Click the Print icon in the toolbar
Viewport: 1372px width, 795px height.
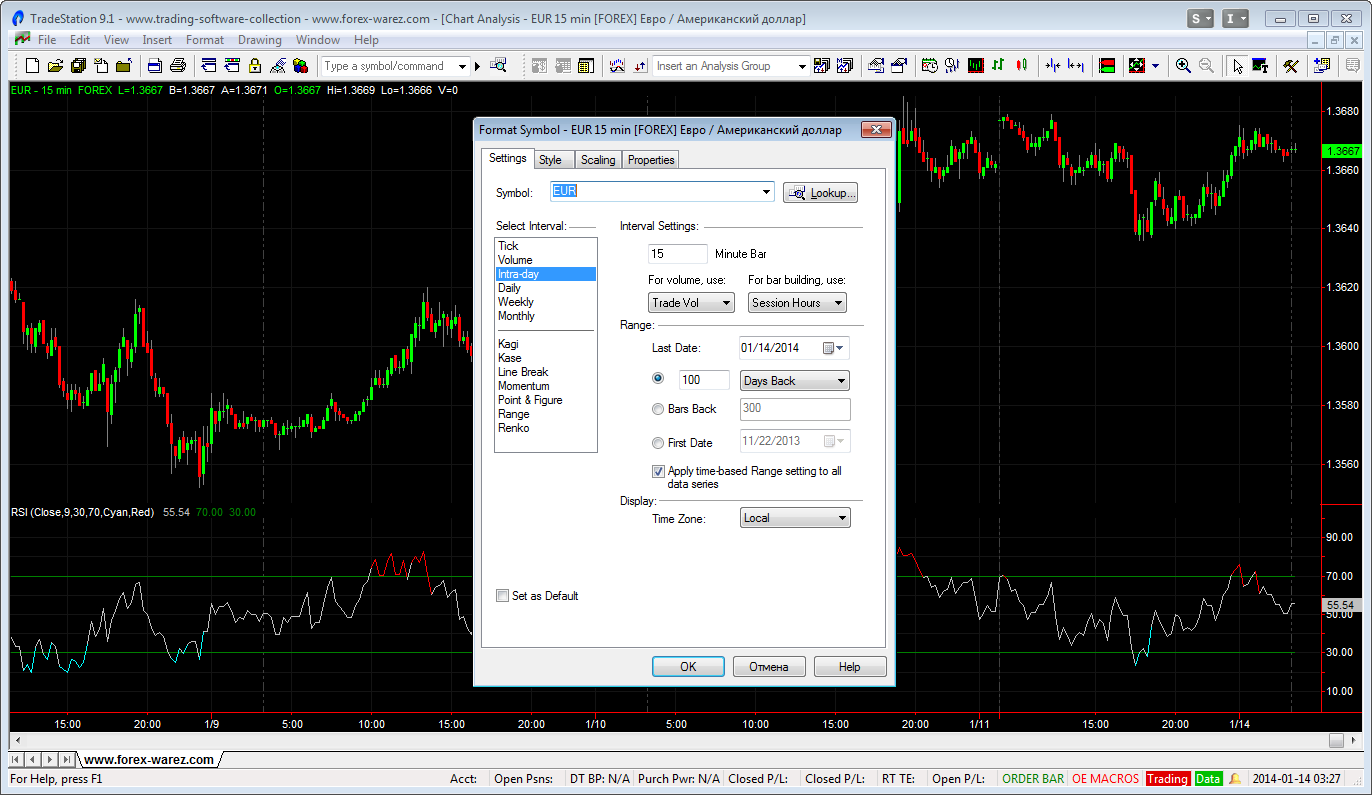178,66
